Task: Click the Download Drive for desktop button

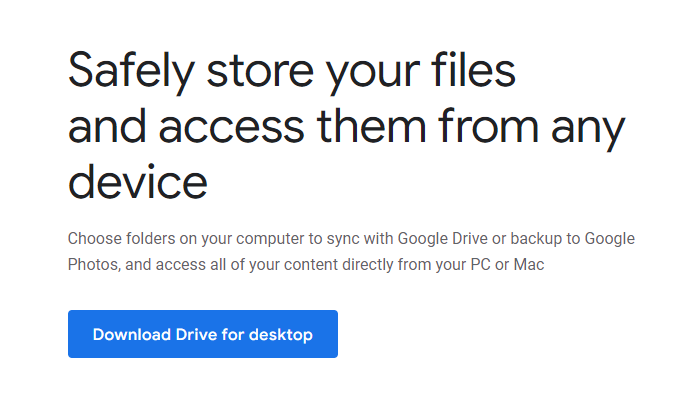Action: [x=202, y=334]
